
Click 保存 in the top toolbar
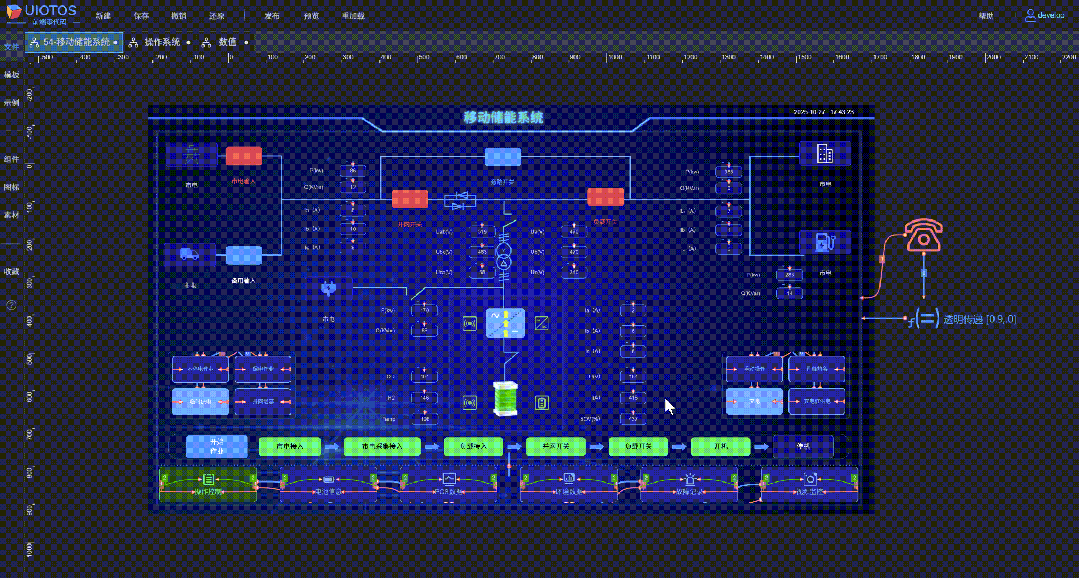142,15
